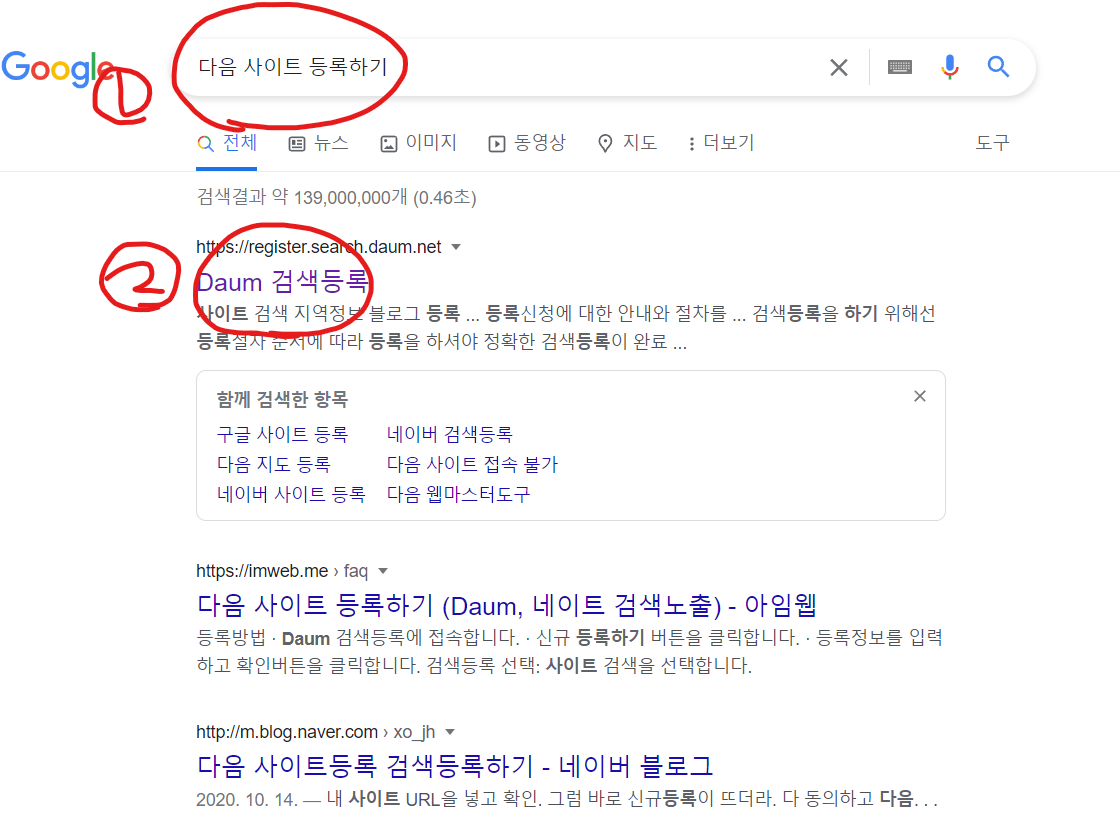This screenshot has height=821, width=1120.
Task: Open the 지도 tab
Action: pos(627,143)
